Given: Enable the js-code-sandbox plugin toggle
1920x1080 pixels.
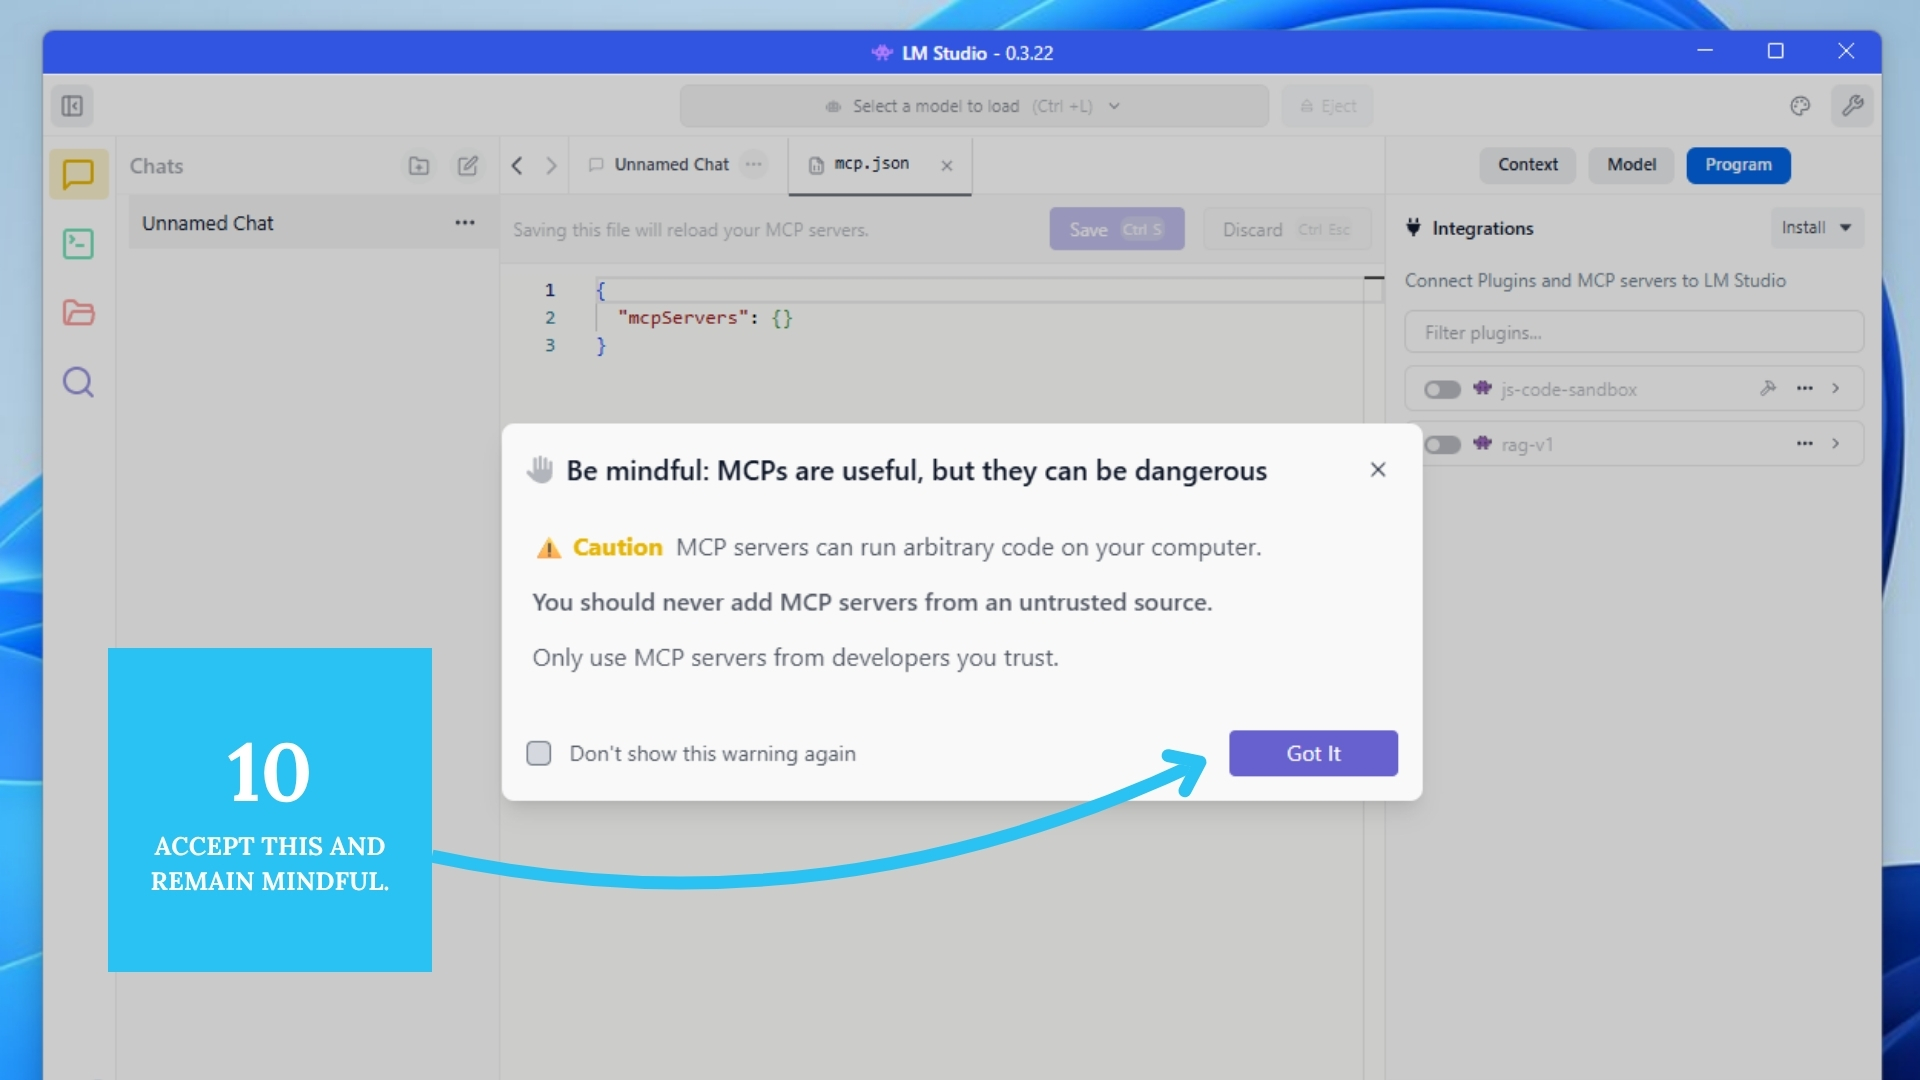Looking at the screenshot, I should tap(1442, 389).
